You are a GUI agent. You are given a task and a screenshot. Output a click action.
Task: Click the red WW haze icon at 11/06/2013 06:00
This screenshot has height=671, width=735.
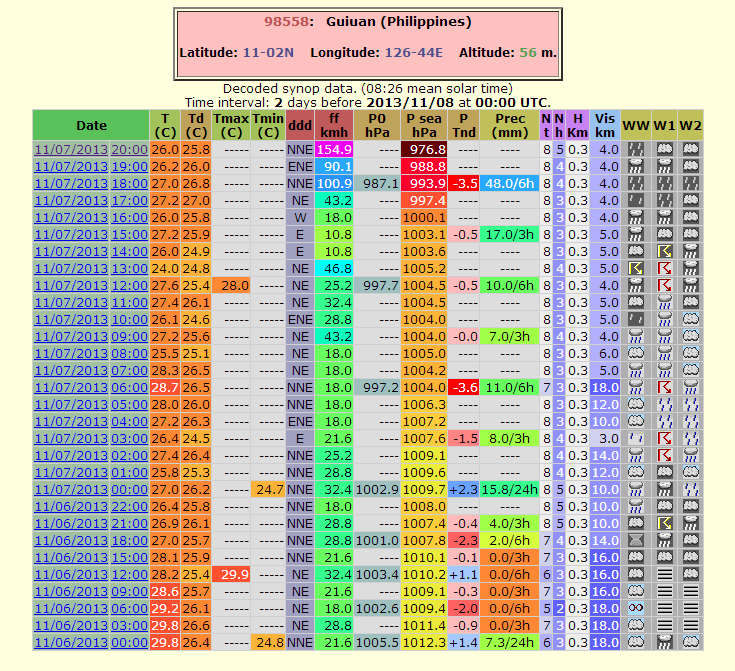635,608
